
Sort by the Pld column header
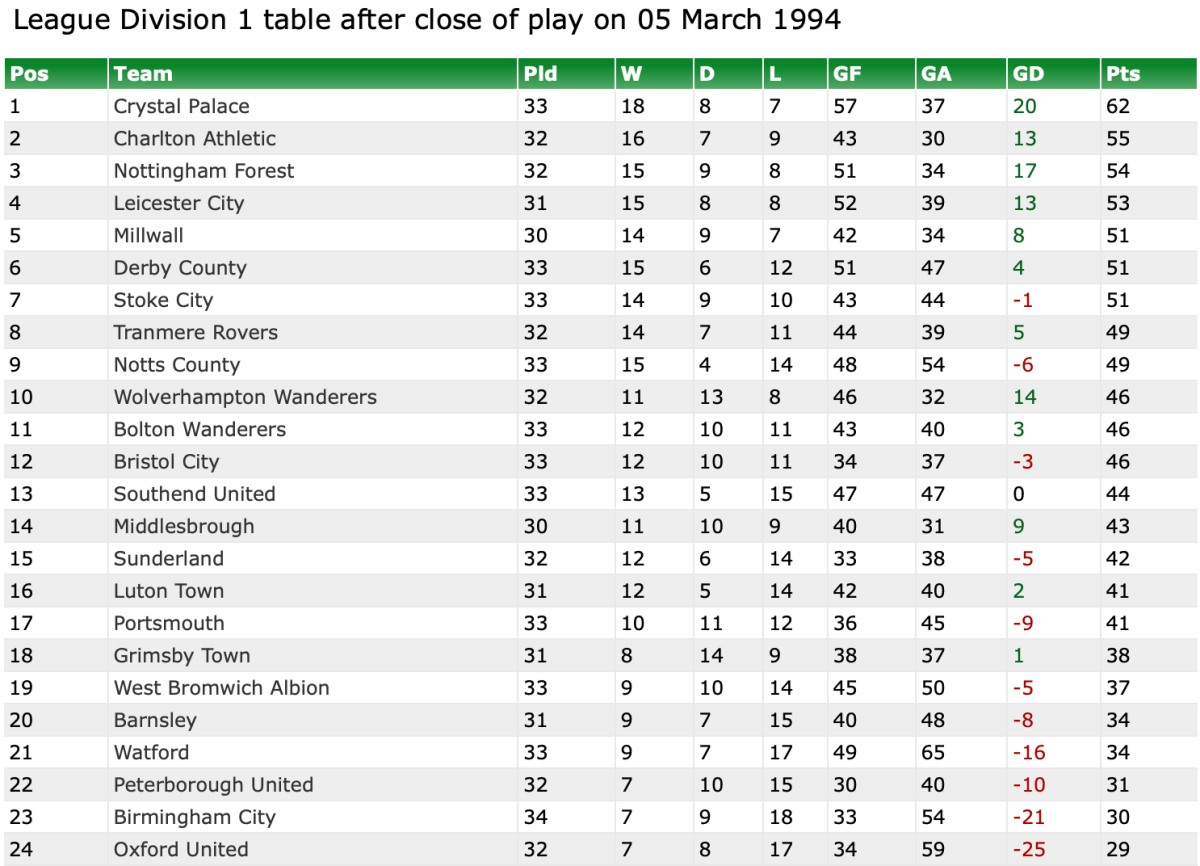tap(540, 74)
